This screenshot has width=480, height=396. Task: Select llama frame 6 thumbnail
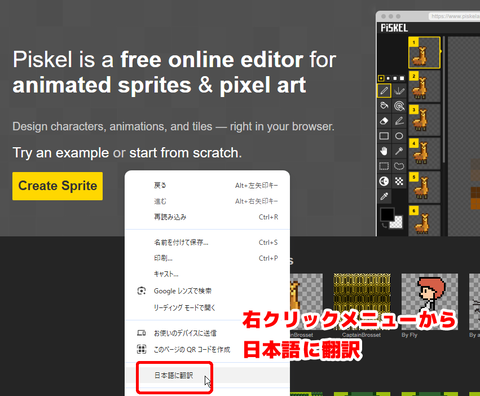tap(424, 221)
